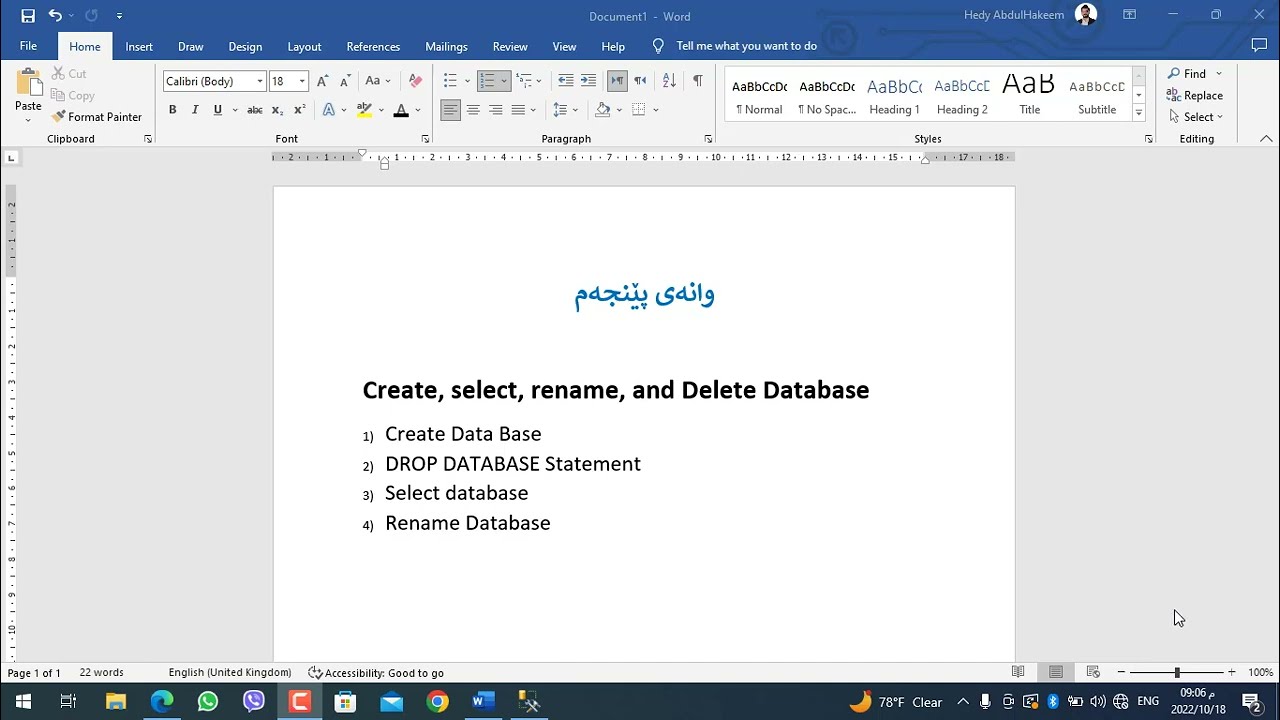Apply the Heading 1 style
The height and width of the screenshot is (720, 1280).
pyautogui.click(x=894, y=96)
